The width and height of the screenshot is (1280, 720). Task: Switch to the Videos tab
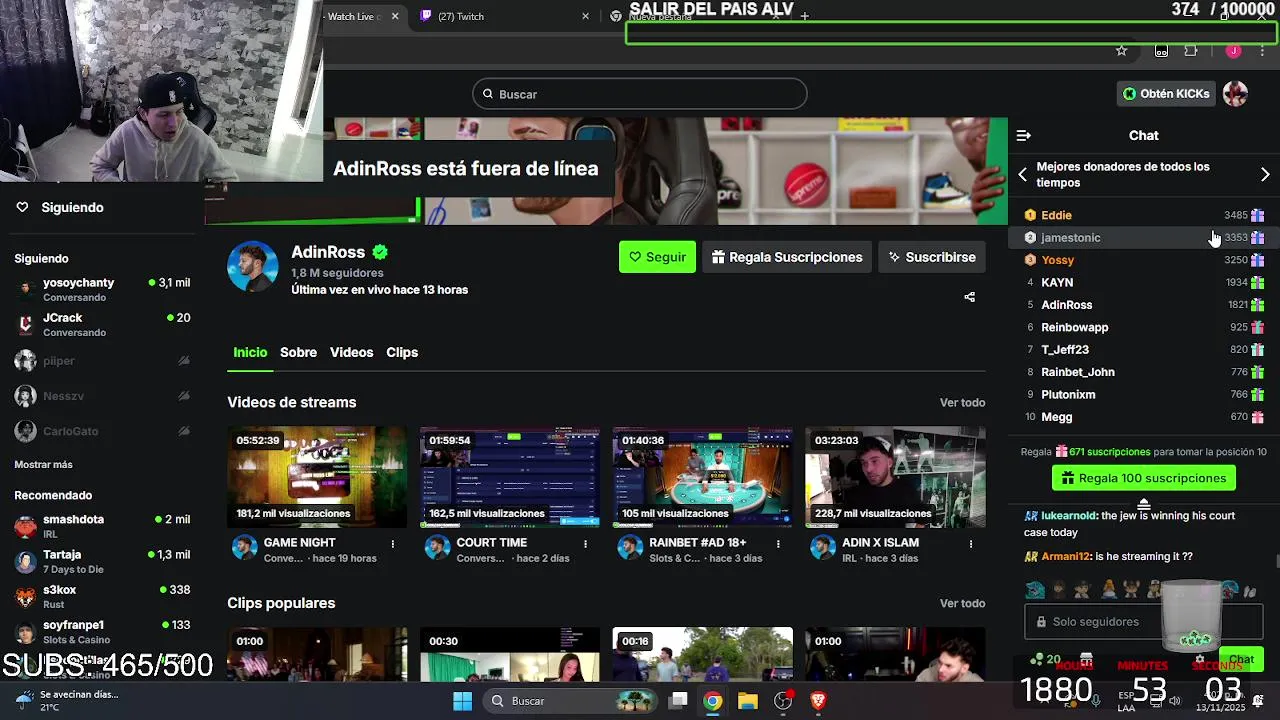352,352
